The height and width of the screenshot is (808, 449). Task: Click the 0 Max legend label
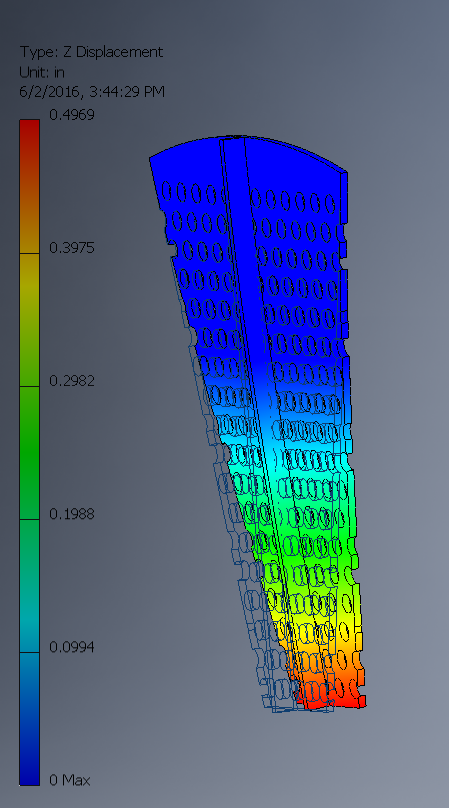[70, 780]
